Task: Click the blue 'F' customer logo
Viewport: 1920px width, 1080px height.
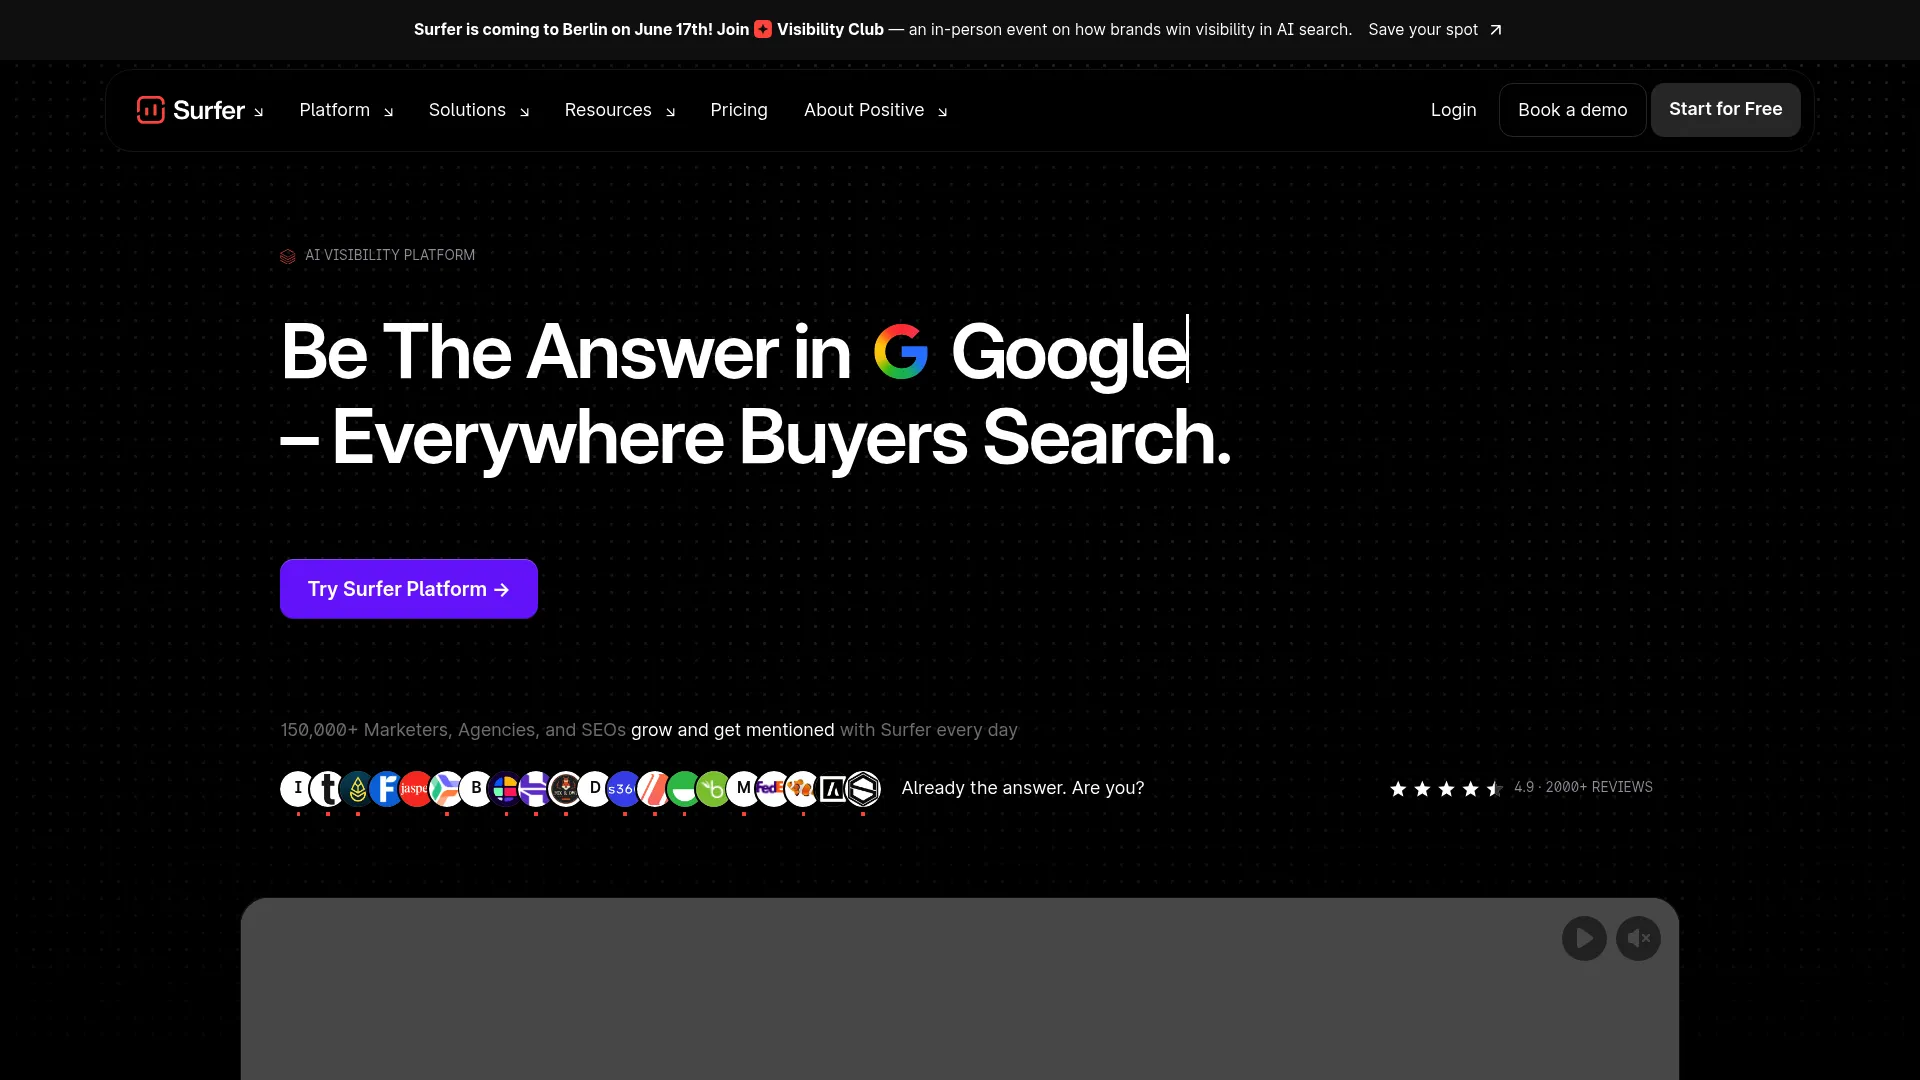Action: coord(386,789)
